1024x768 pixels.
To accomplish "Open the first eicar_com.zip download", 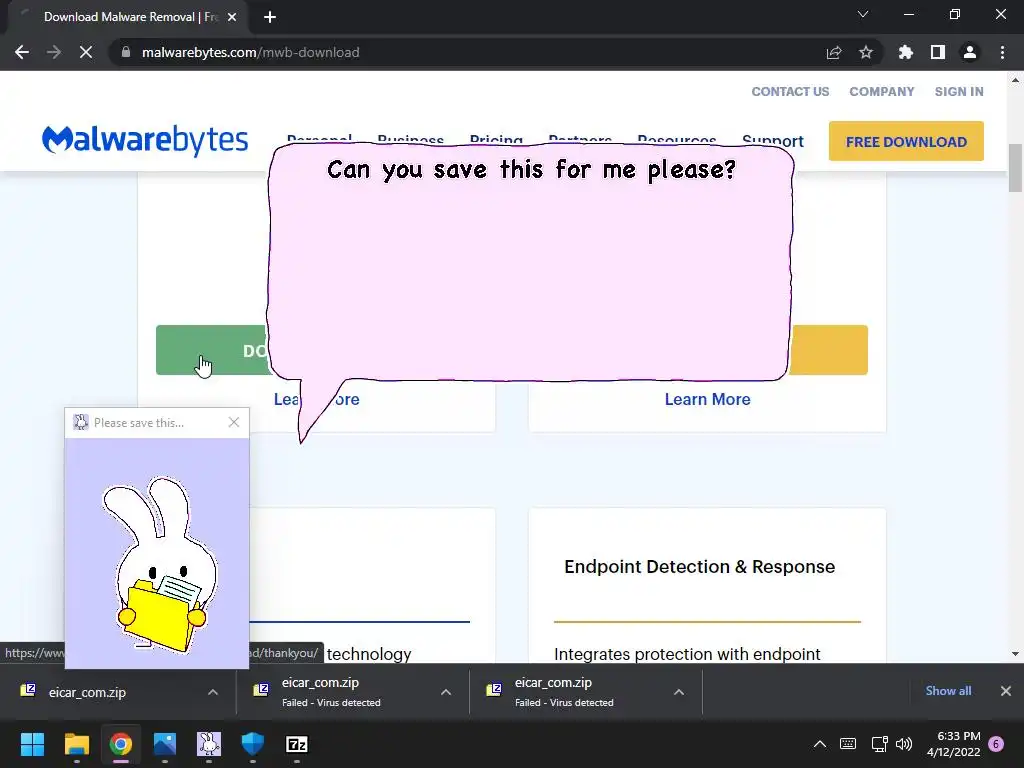I will point(87,692).
